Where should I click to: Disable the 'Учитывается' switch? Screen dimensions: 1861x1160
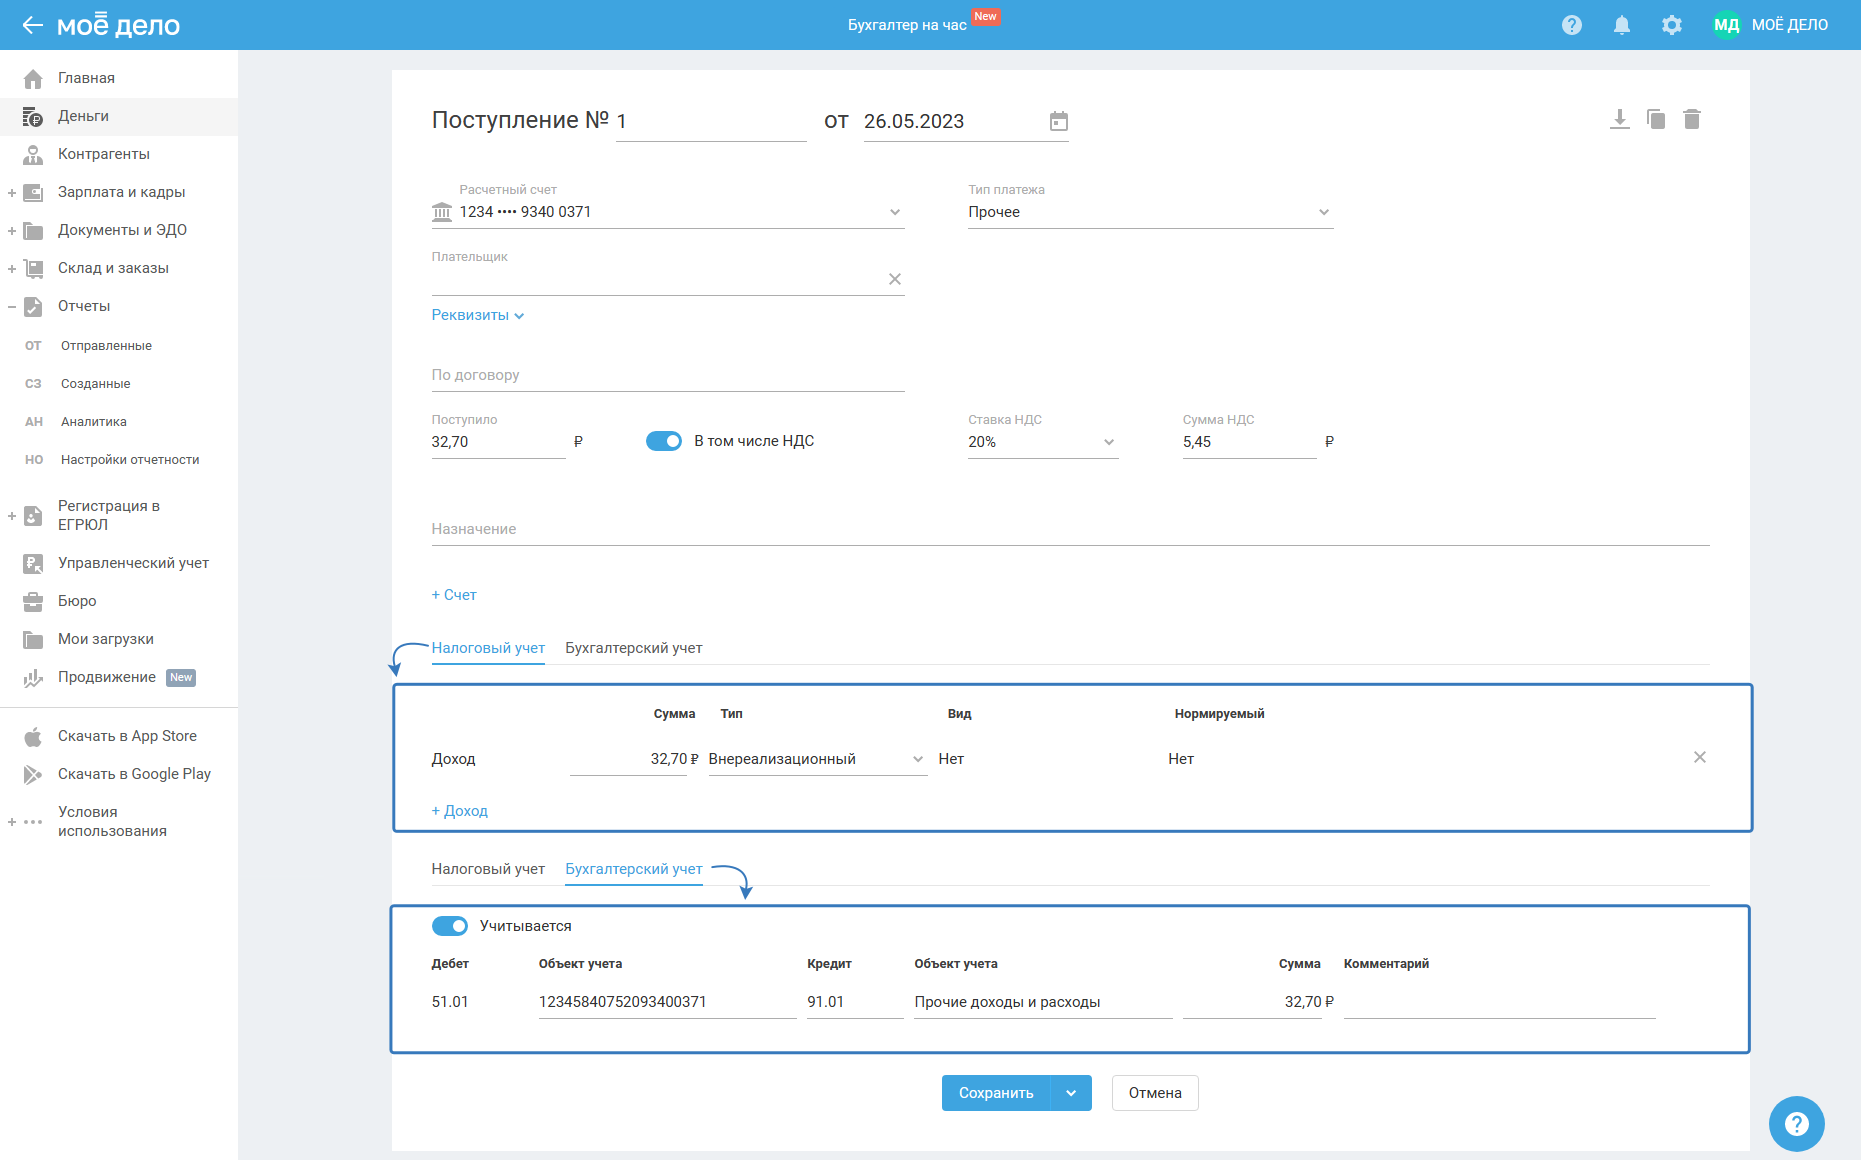(x=450, y=926)
